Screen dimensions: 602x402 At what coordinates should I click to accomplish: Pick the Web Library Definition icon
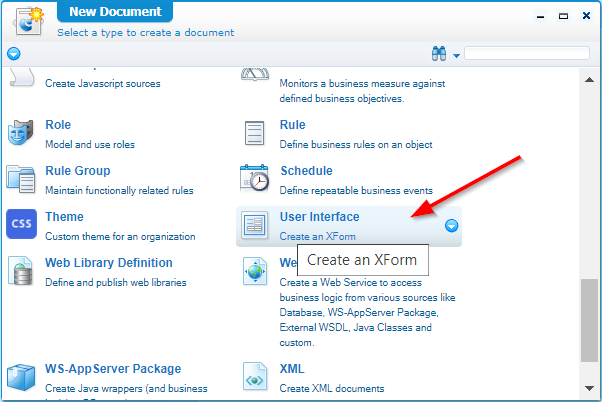coord(21,271)
